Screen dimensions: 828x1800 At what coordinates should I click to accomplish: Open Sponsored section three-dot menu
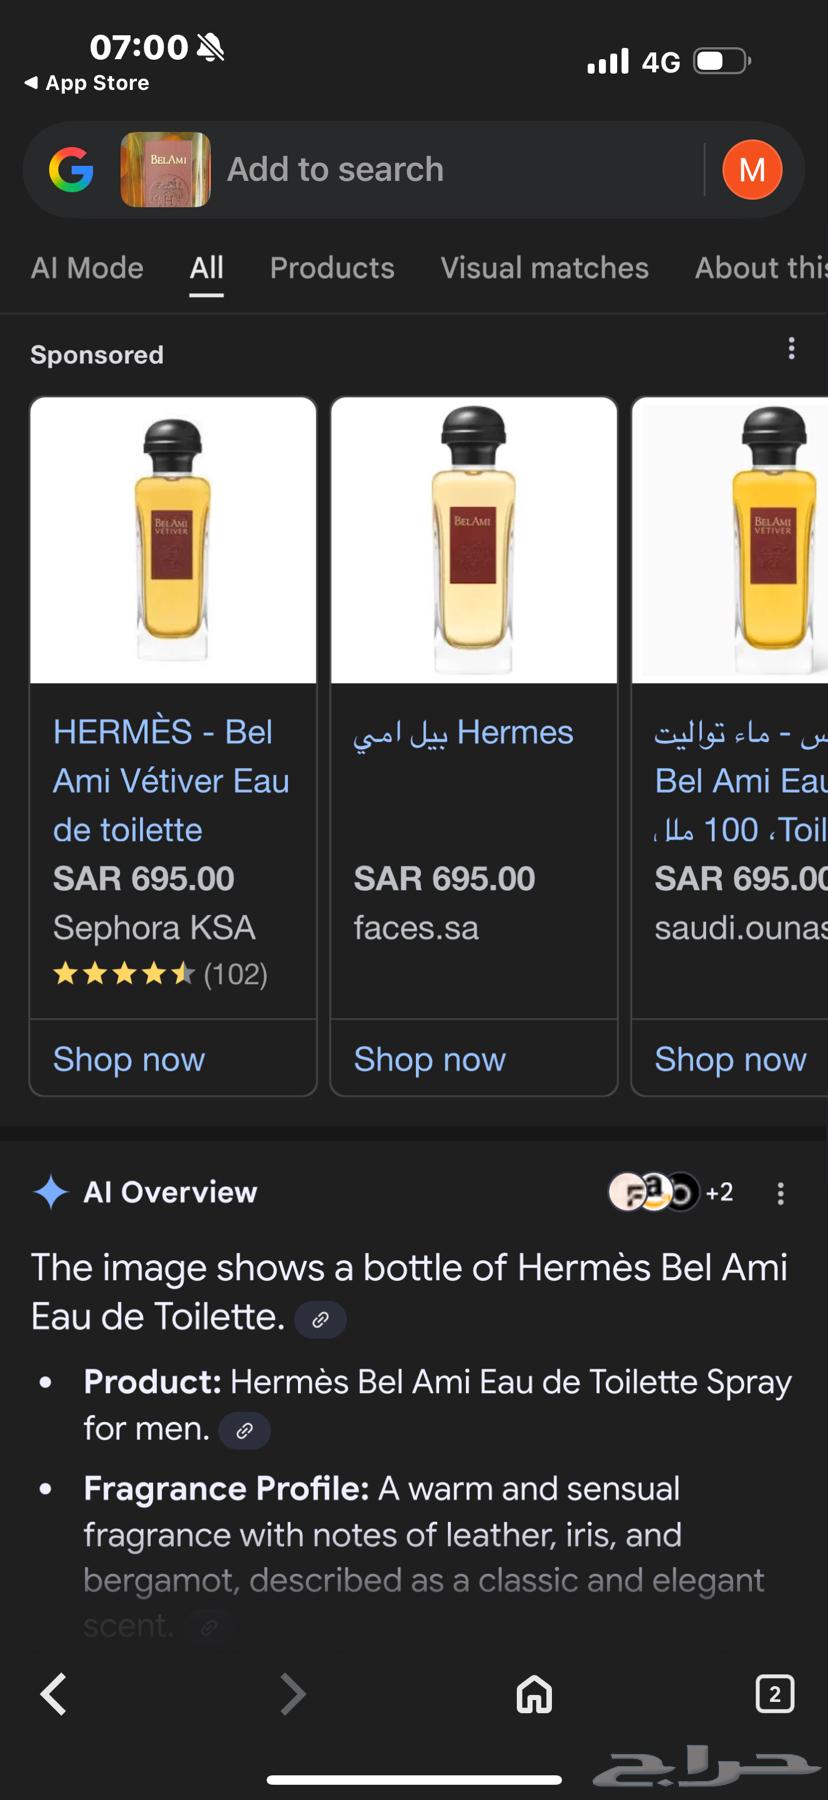791,348
